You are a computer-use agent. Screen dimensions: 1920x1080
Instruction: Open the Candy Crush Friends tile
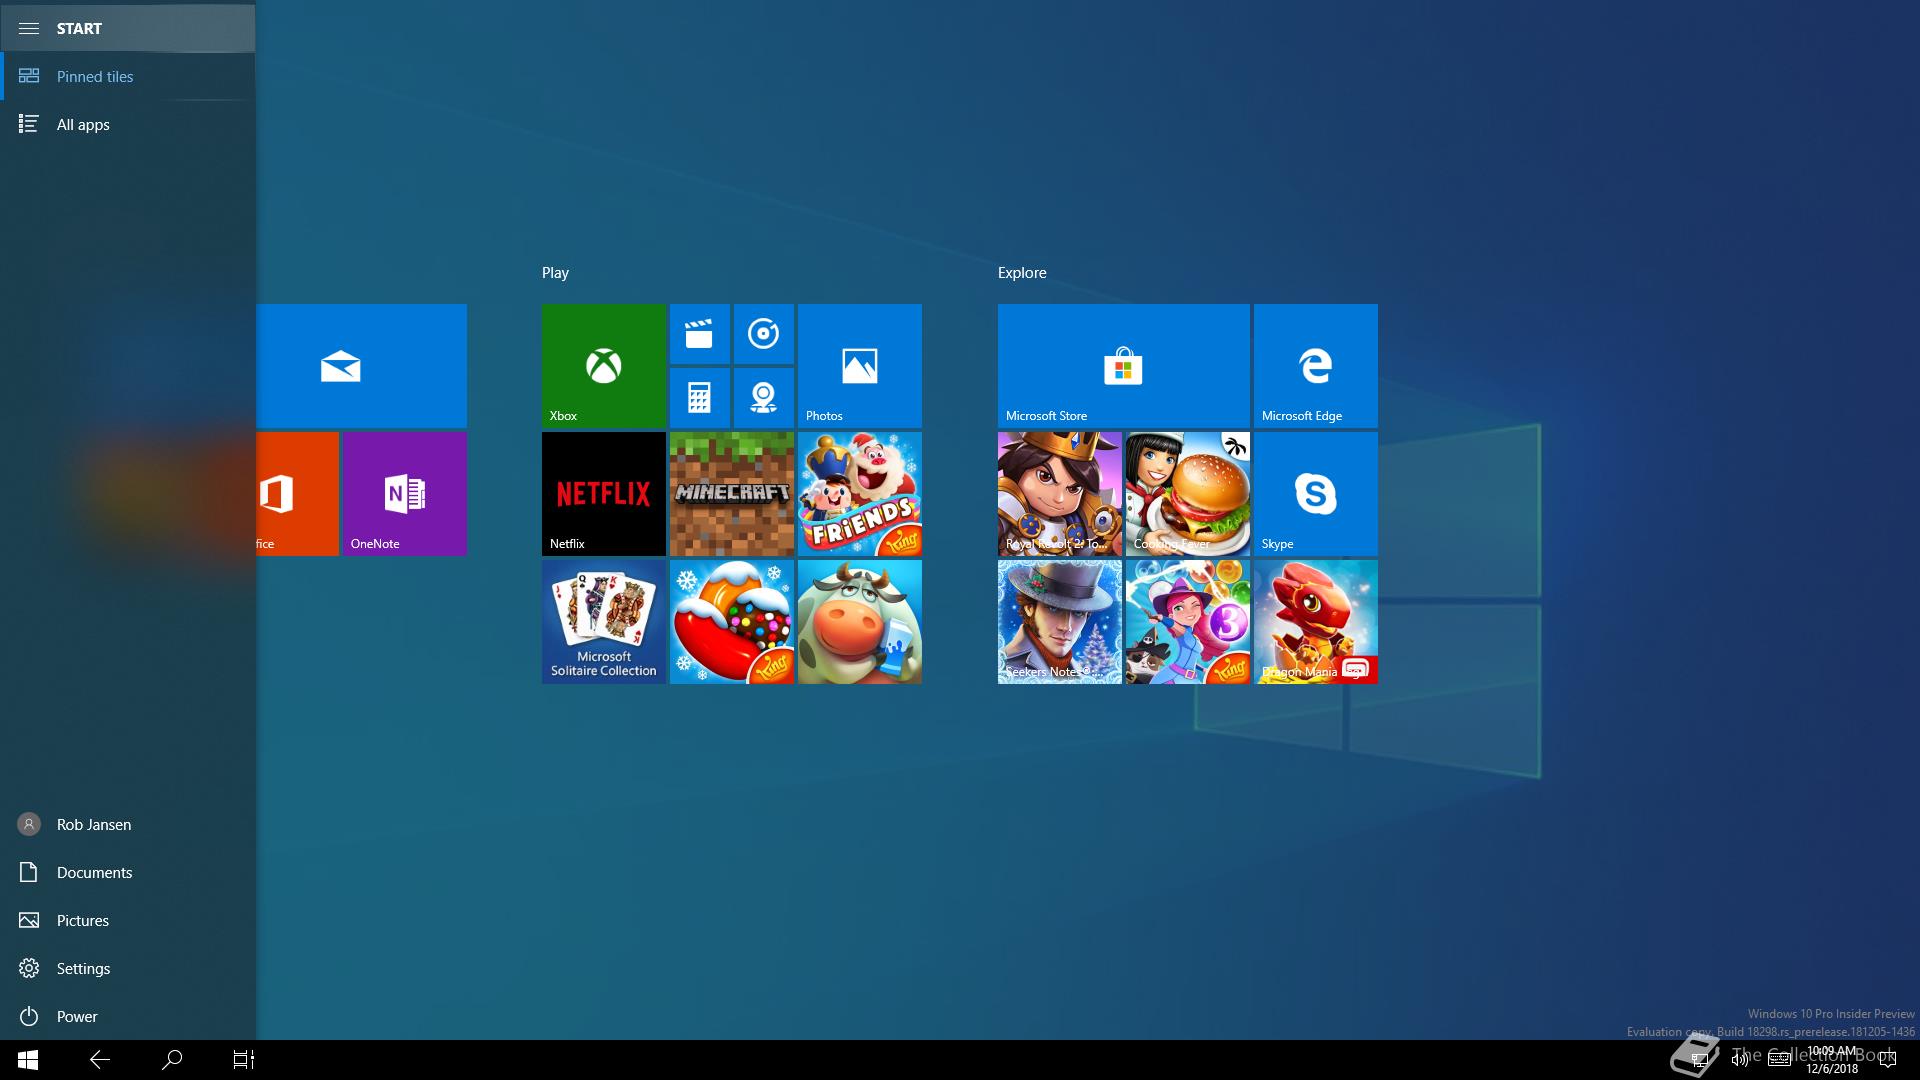click(x=859, y=494)
